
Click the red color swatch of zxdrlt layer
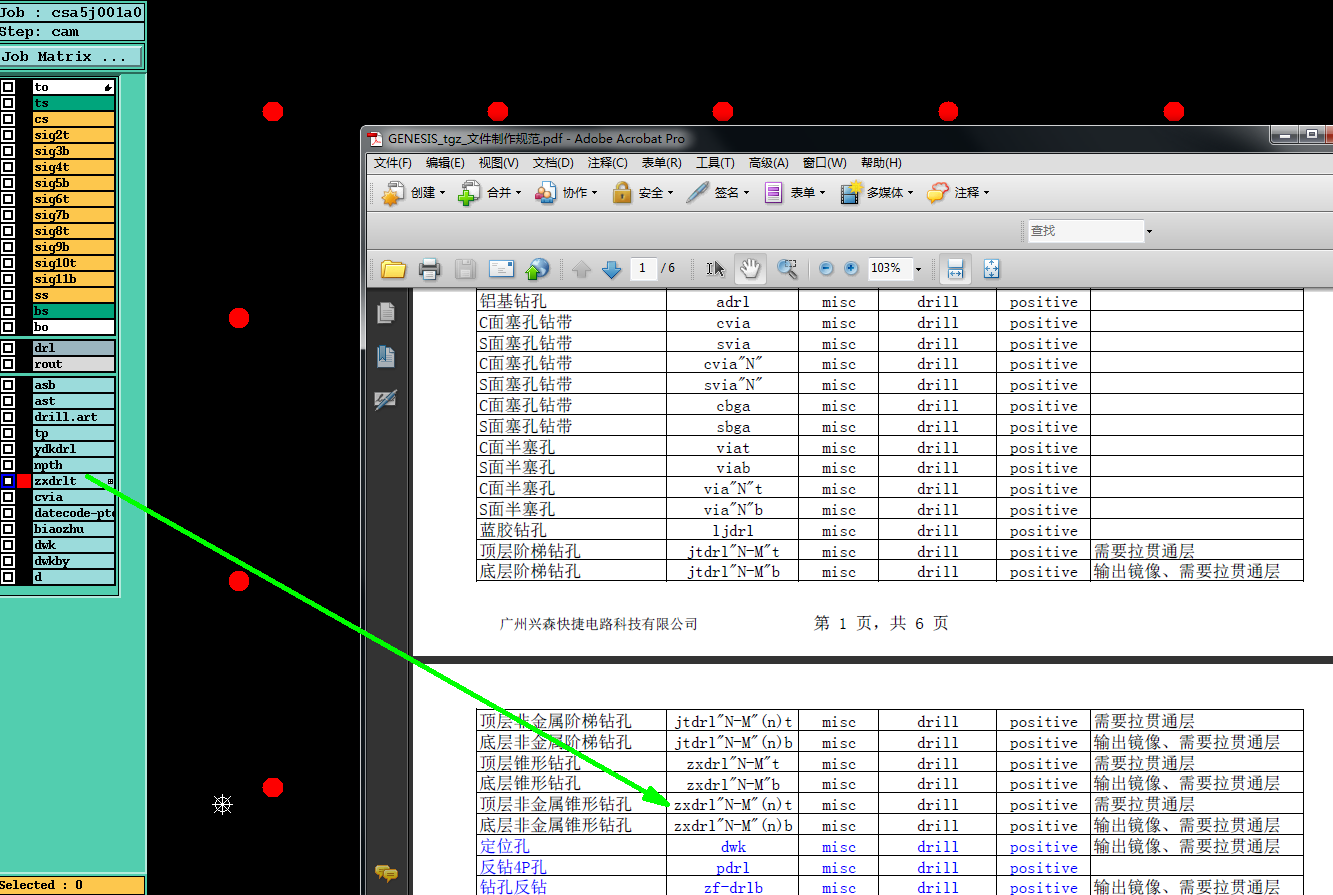tap(24, 481)
